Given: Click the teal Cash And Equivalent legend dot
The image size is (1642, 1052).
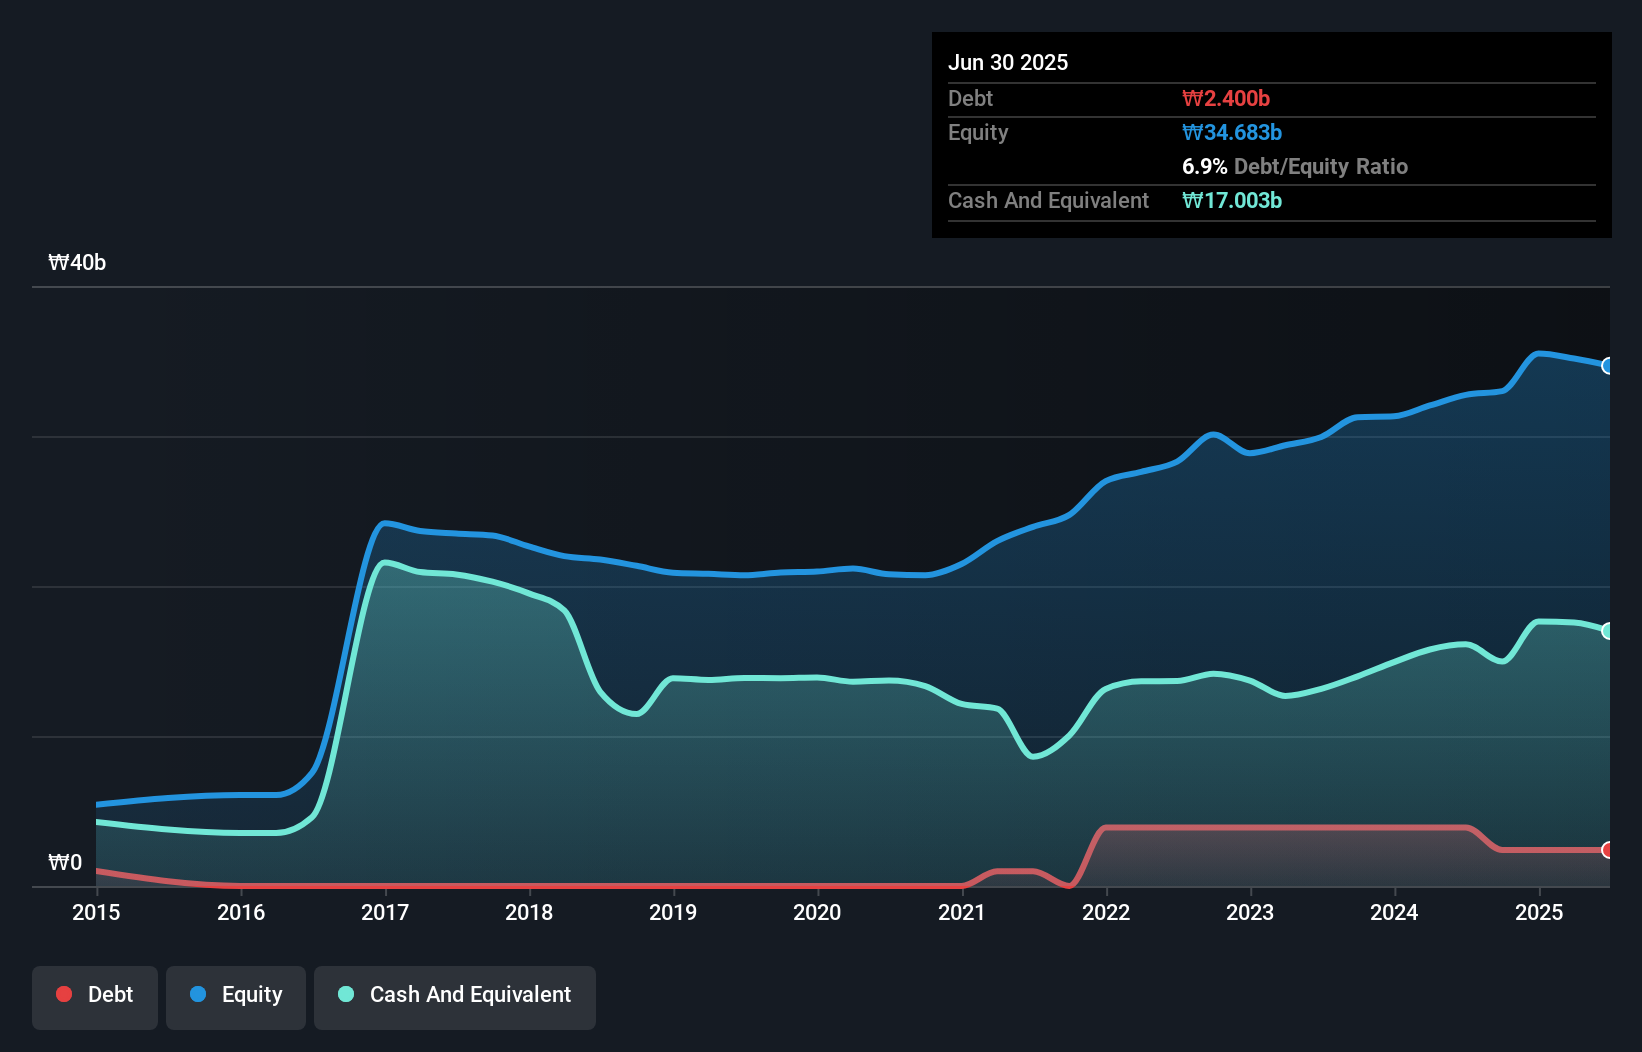Looking at the screenshot, I should click(345, 994).
